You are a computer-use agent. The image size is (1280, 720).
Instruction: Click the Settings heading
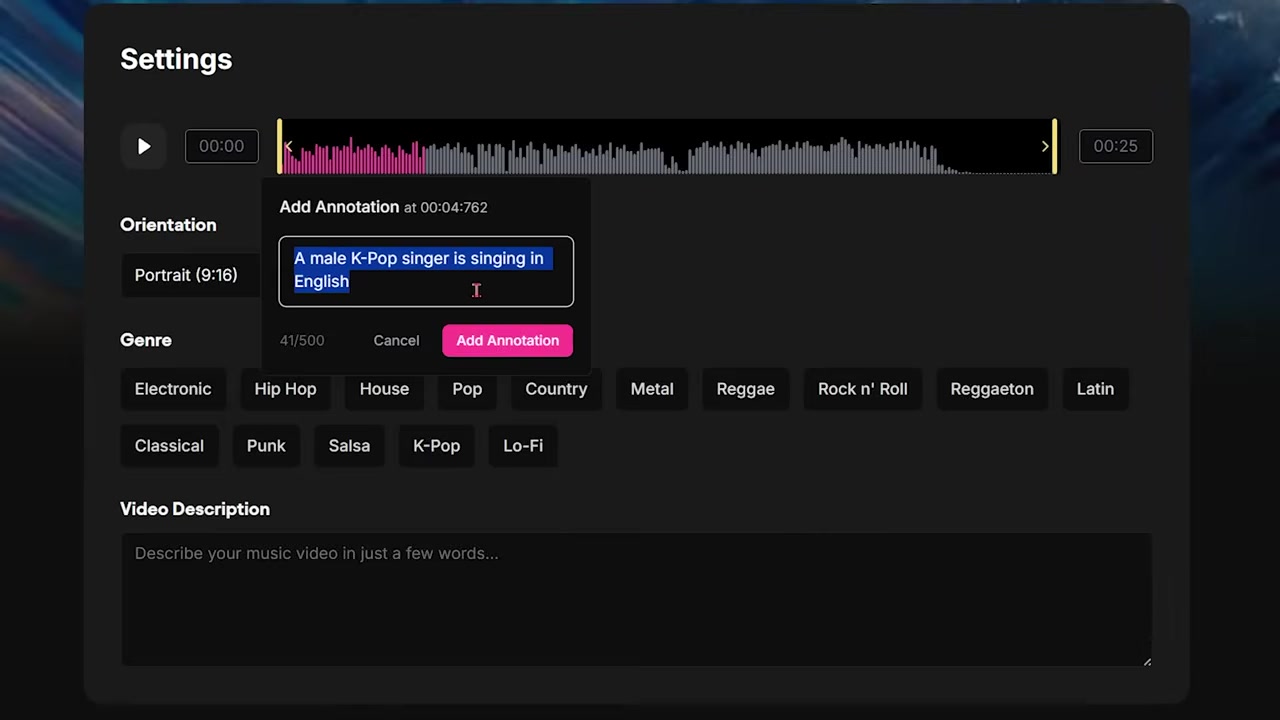[176, 59]
